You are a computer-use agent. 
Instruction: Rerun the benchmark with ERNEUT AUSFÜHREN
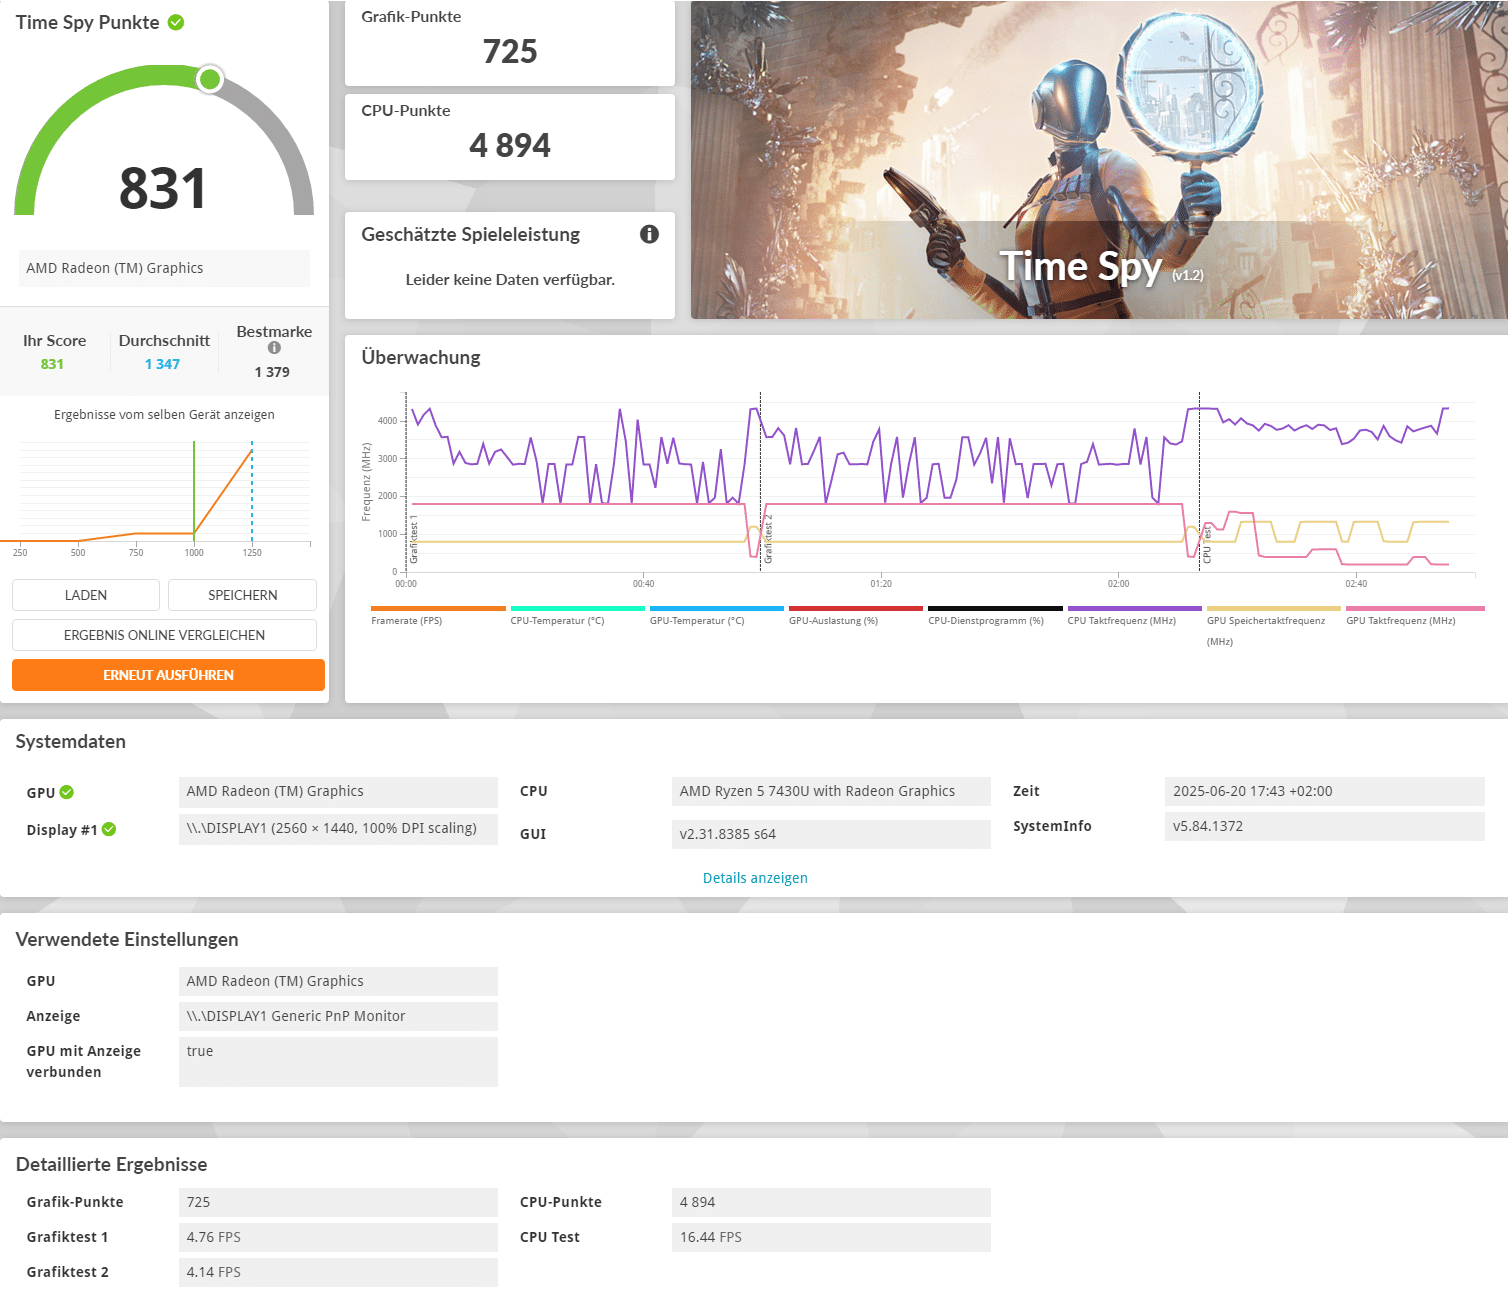[168, 675]
